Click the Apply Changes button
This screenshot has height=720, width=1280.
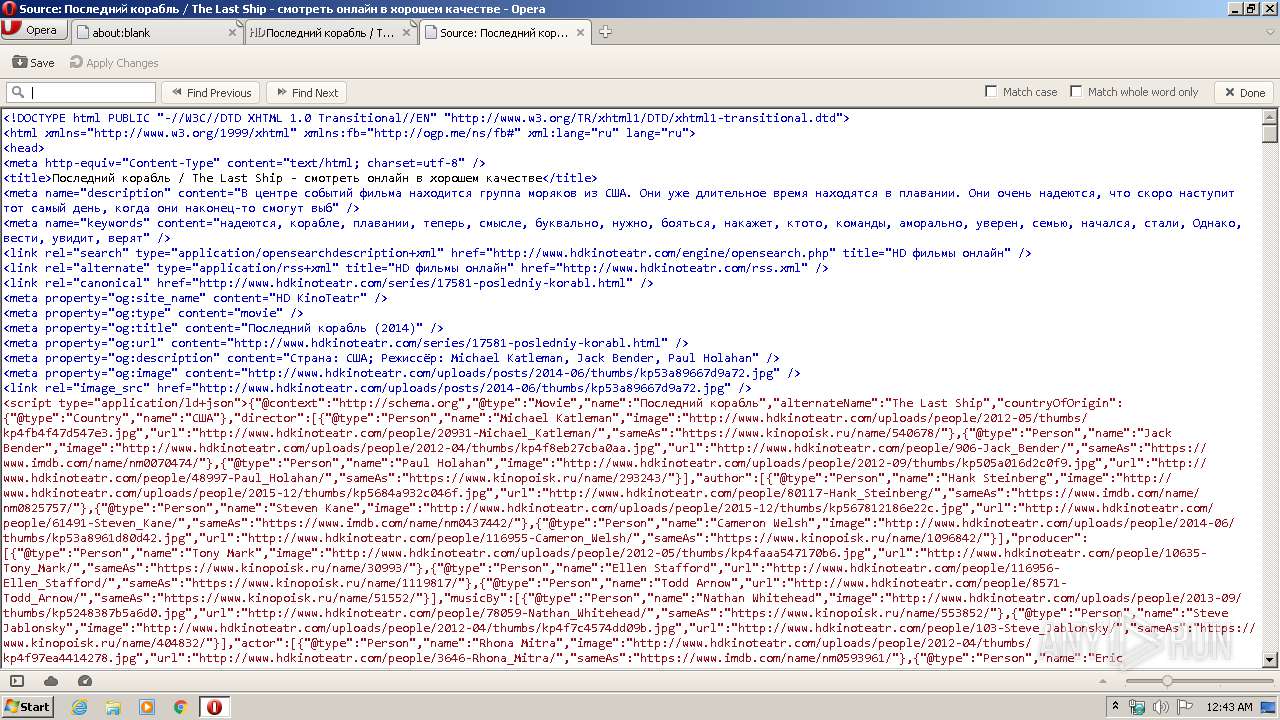click(114, 62)
